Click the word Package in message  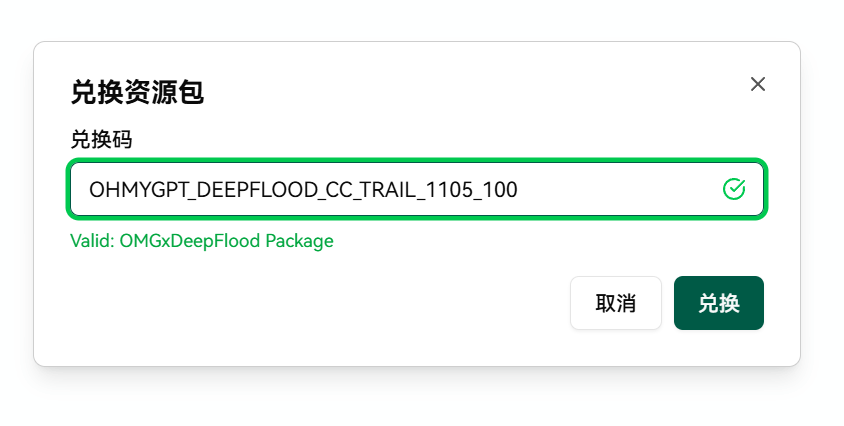[299, 241]
